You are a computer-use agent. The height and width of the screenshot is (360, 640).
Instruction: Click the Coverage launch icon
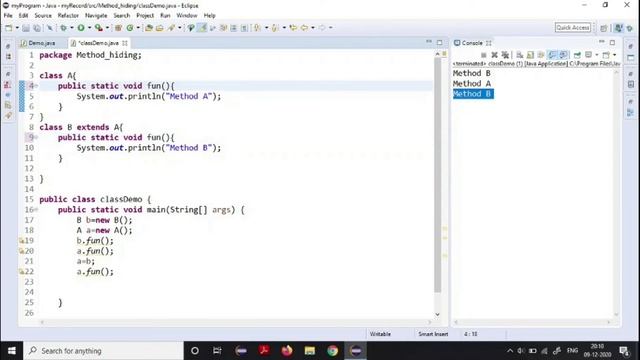(x=98, y=28)
